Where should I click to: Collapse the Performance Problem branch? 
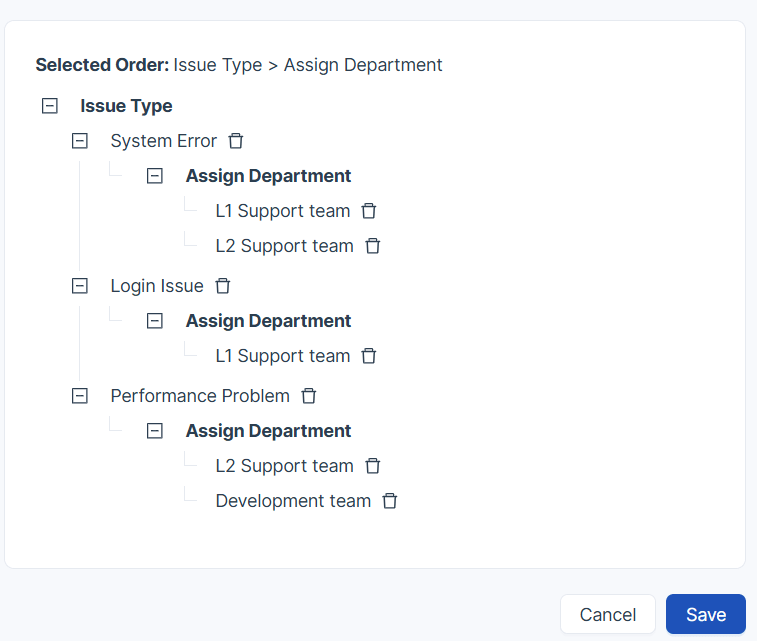(80, 396)
